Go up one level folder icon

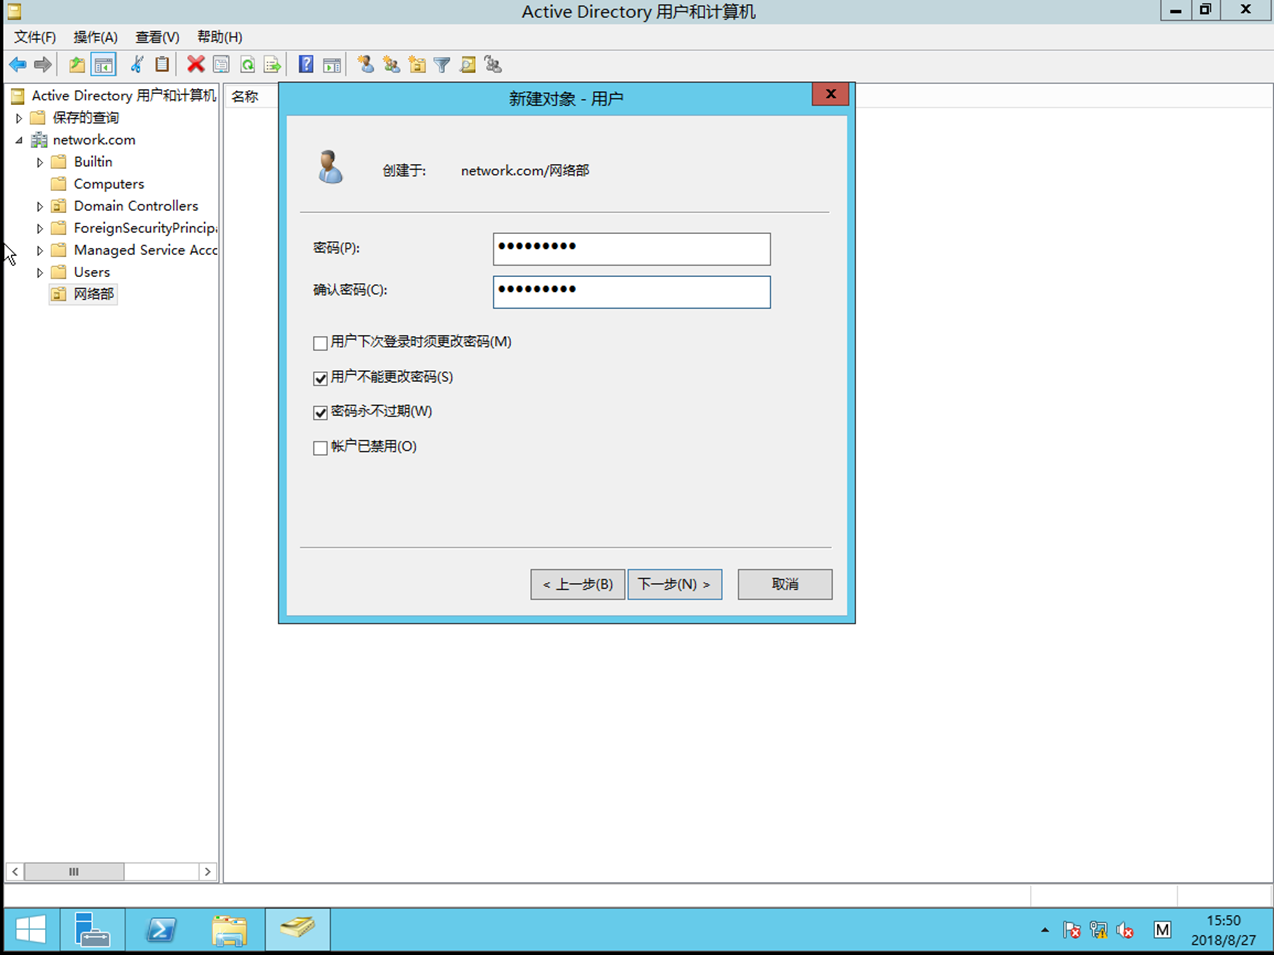click(x=77, y=65)
